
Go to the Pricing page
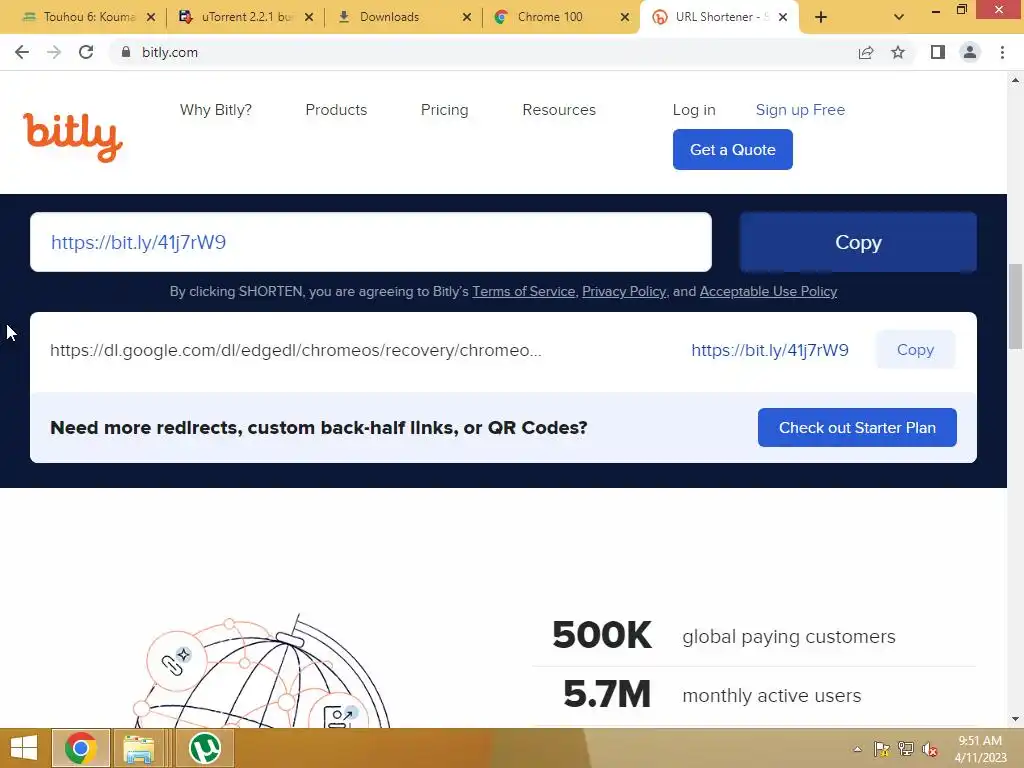(x=444, y=110)
